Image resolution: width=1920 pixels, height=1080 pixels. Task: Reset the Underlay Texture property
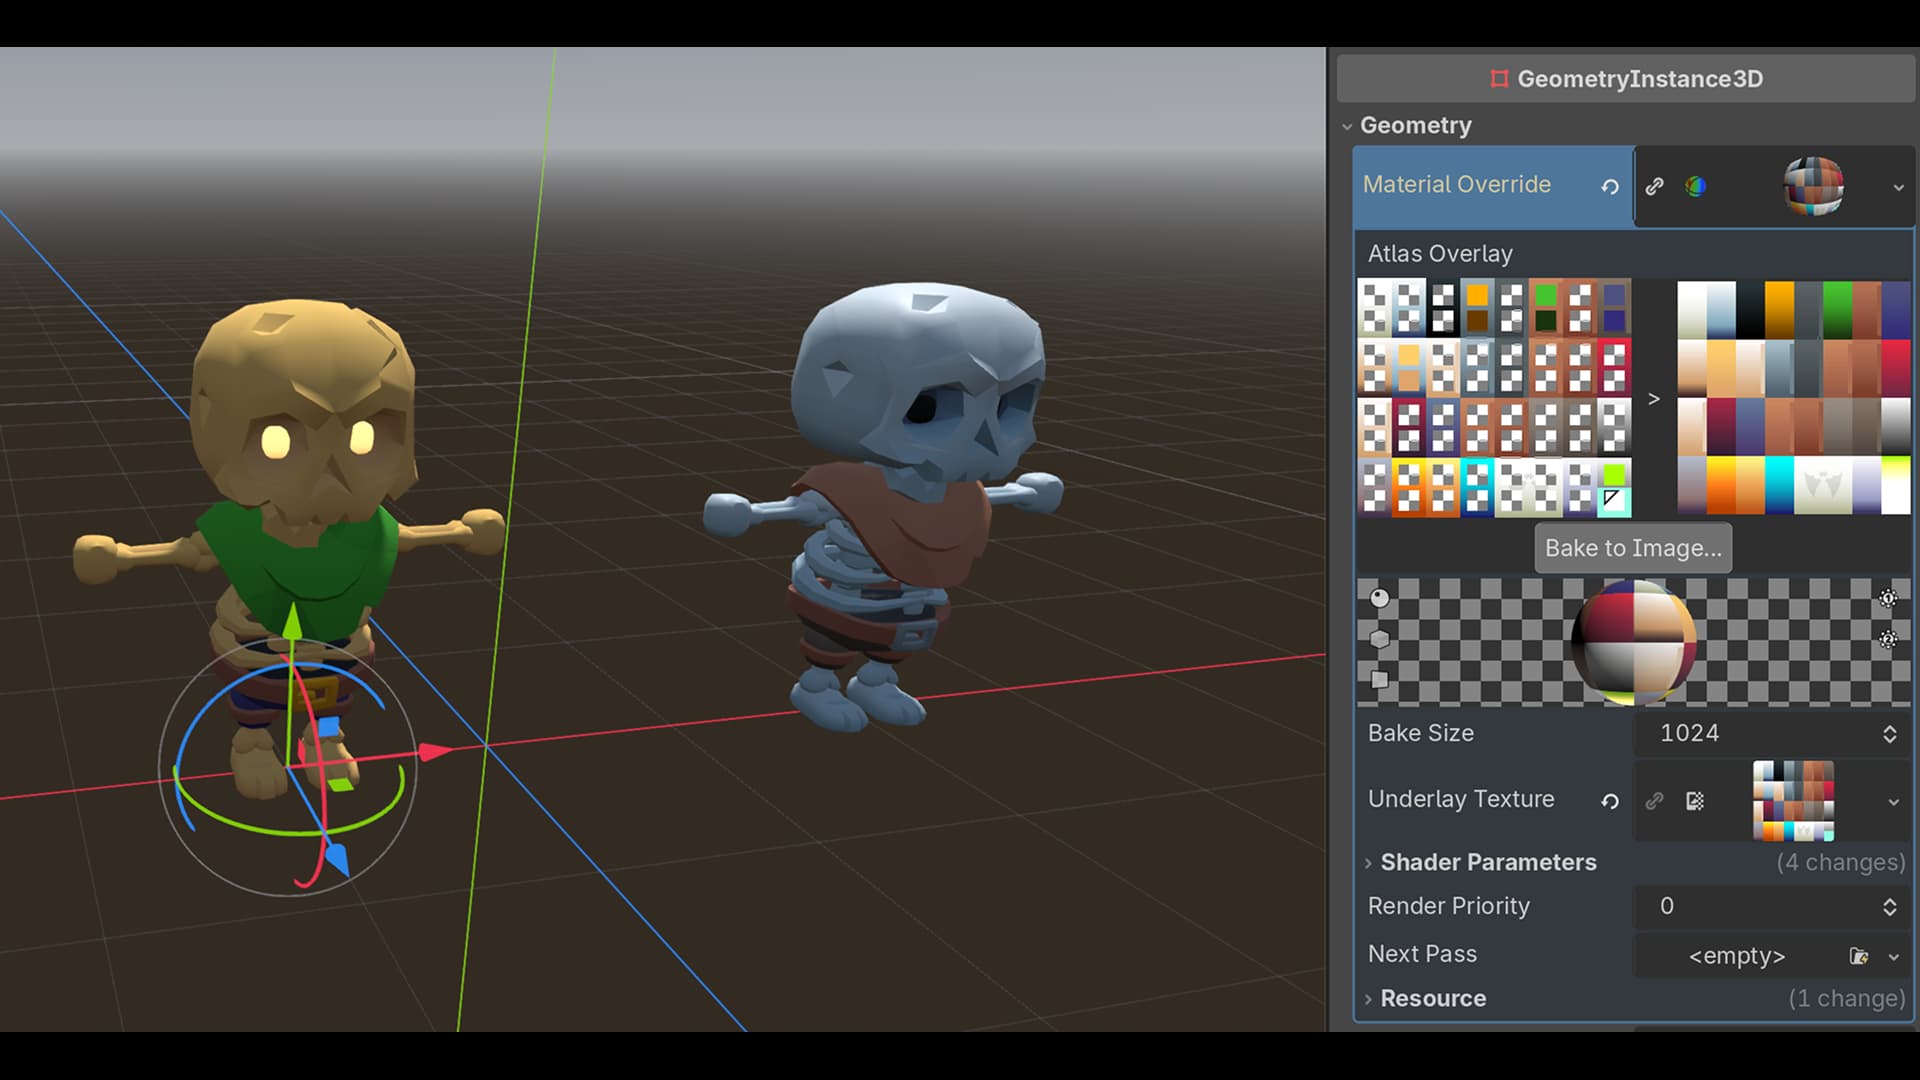coord(1610,801)
